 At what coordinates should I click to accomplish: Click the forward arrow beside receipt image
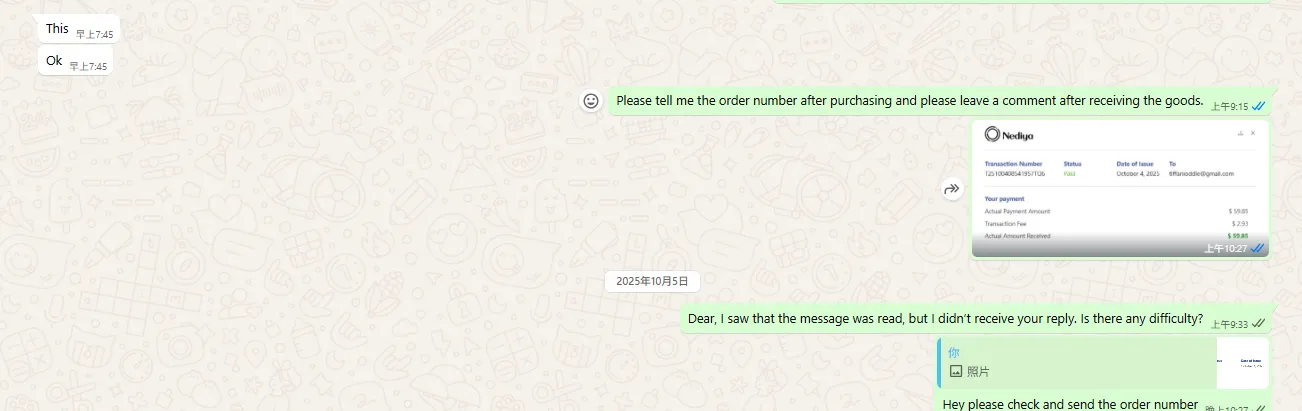pyautogui.click(x=952, y=189)
